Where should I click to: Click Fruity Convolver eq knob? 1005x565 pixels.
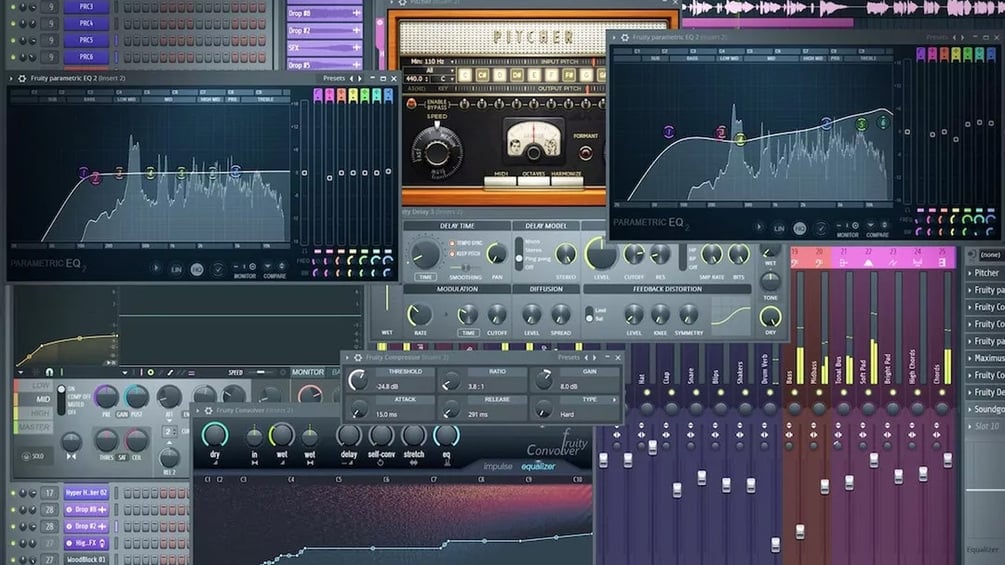tap(446, 436)
